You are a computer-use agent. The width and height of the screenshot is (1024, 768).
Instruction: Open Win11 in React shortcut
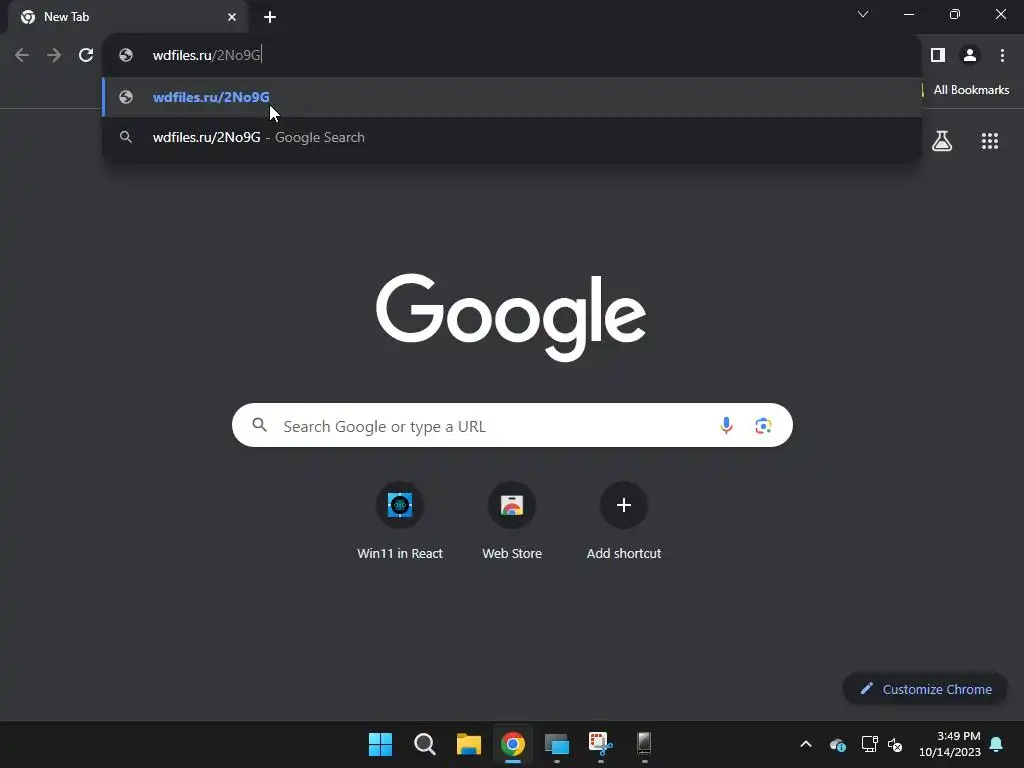click(400, 521)
